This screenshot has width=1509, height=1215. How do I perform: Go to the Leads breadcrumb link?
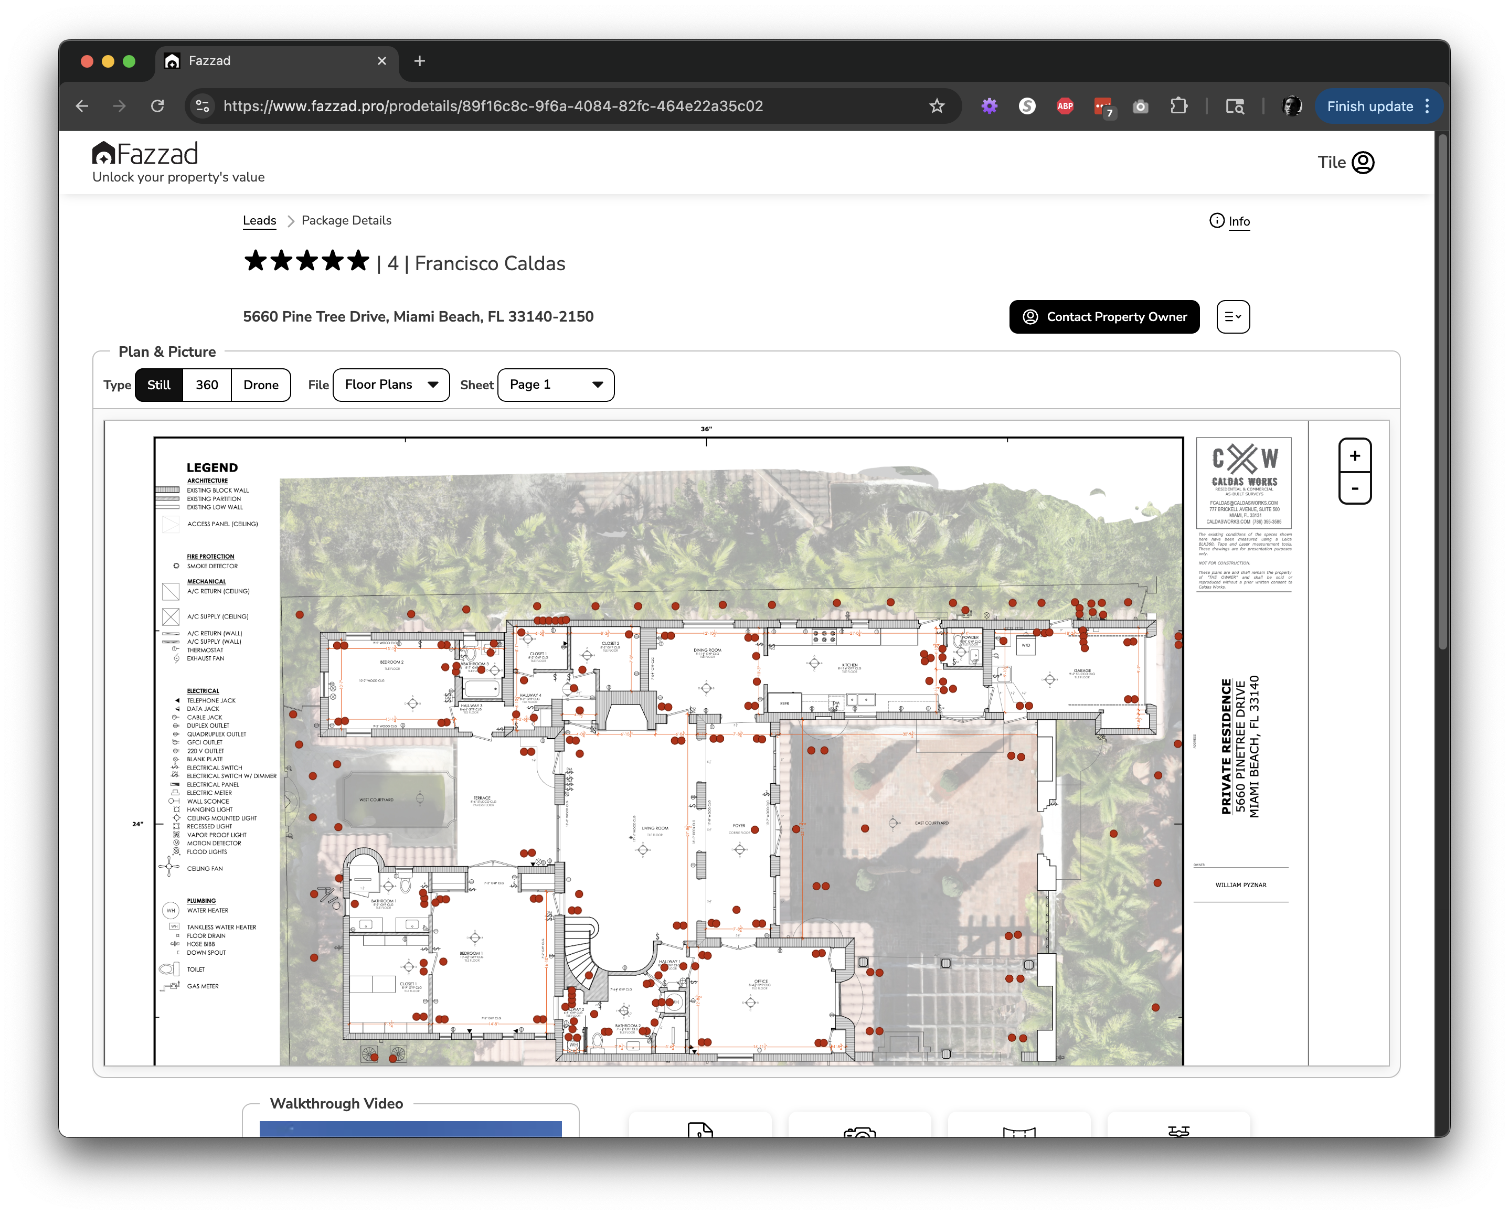point(260,221)
